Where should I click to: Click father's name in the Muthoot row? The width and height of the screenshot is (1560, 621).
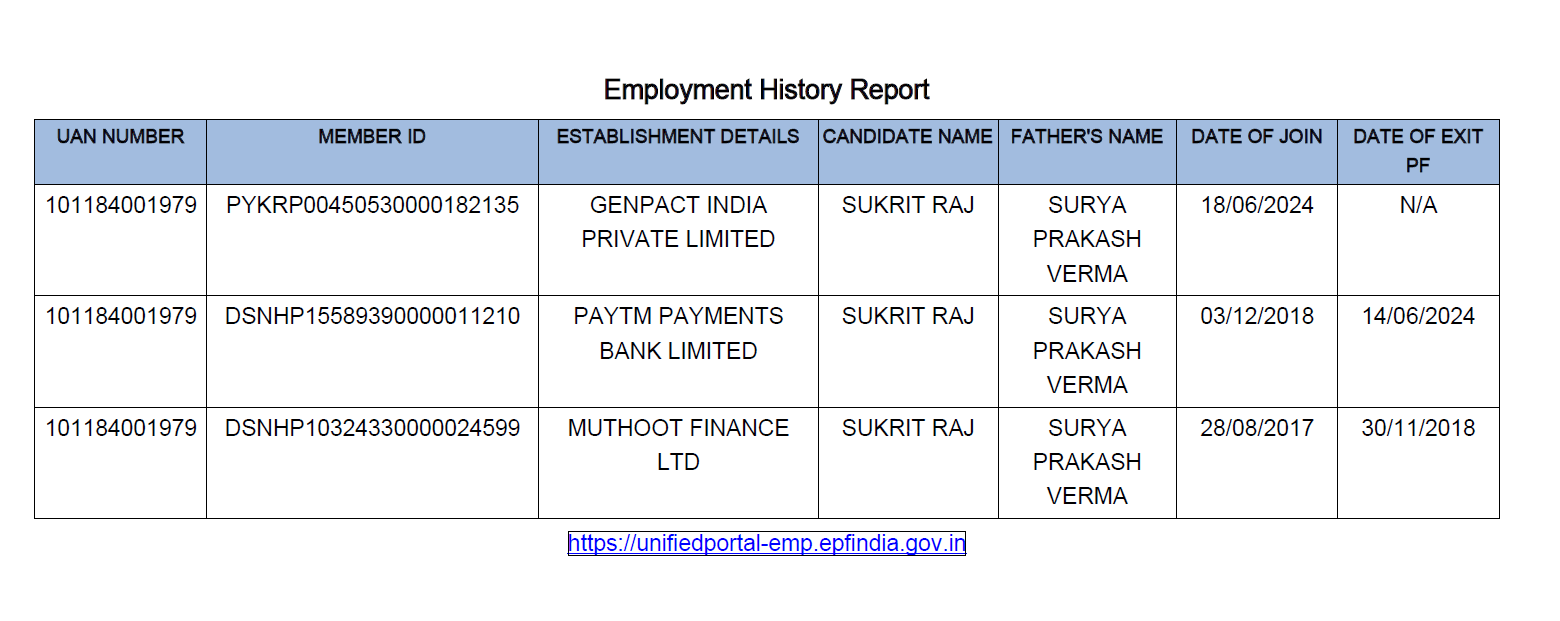(1087, 462)
